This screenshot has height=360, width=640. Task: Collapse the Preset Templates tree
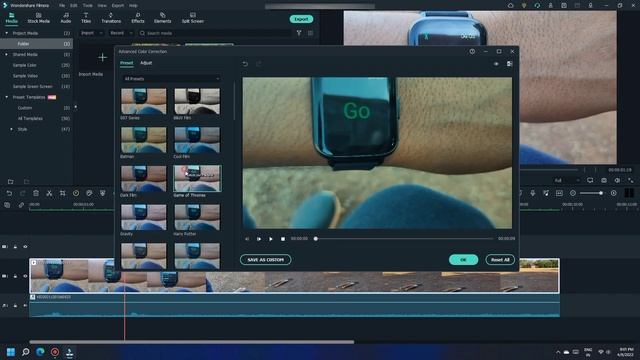[6, 97]
